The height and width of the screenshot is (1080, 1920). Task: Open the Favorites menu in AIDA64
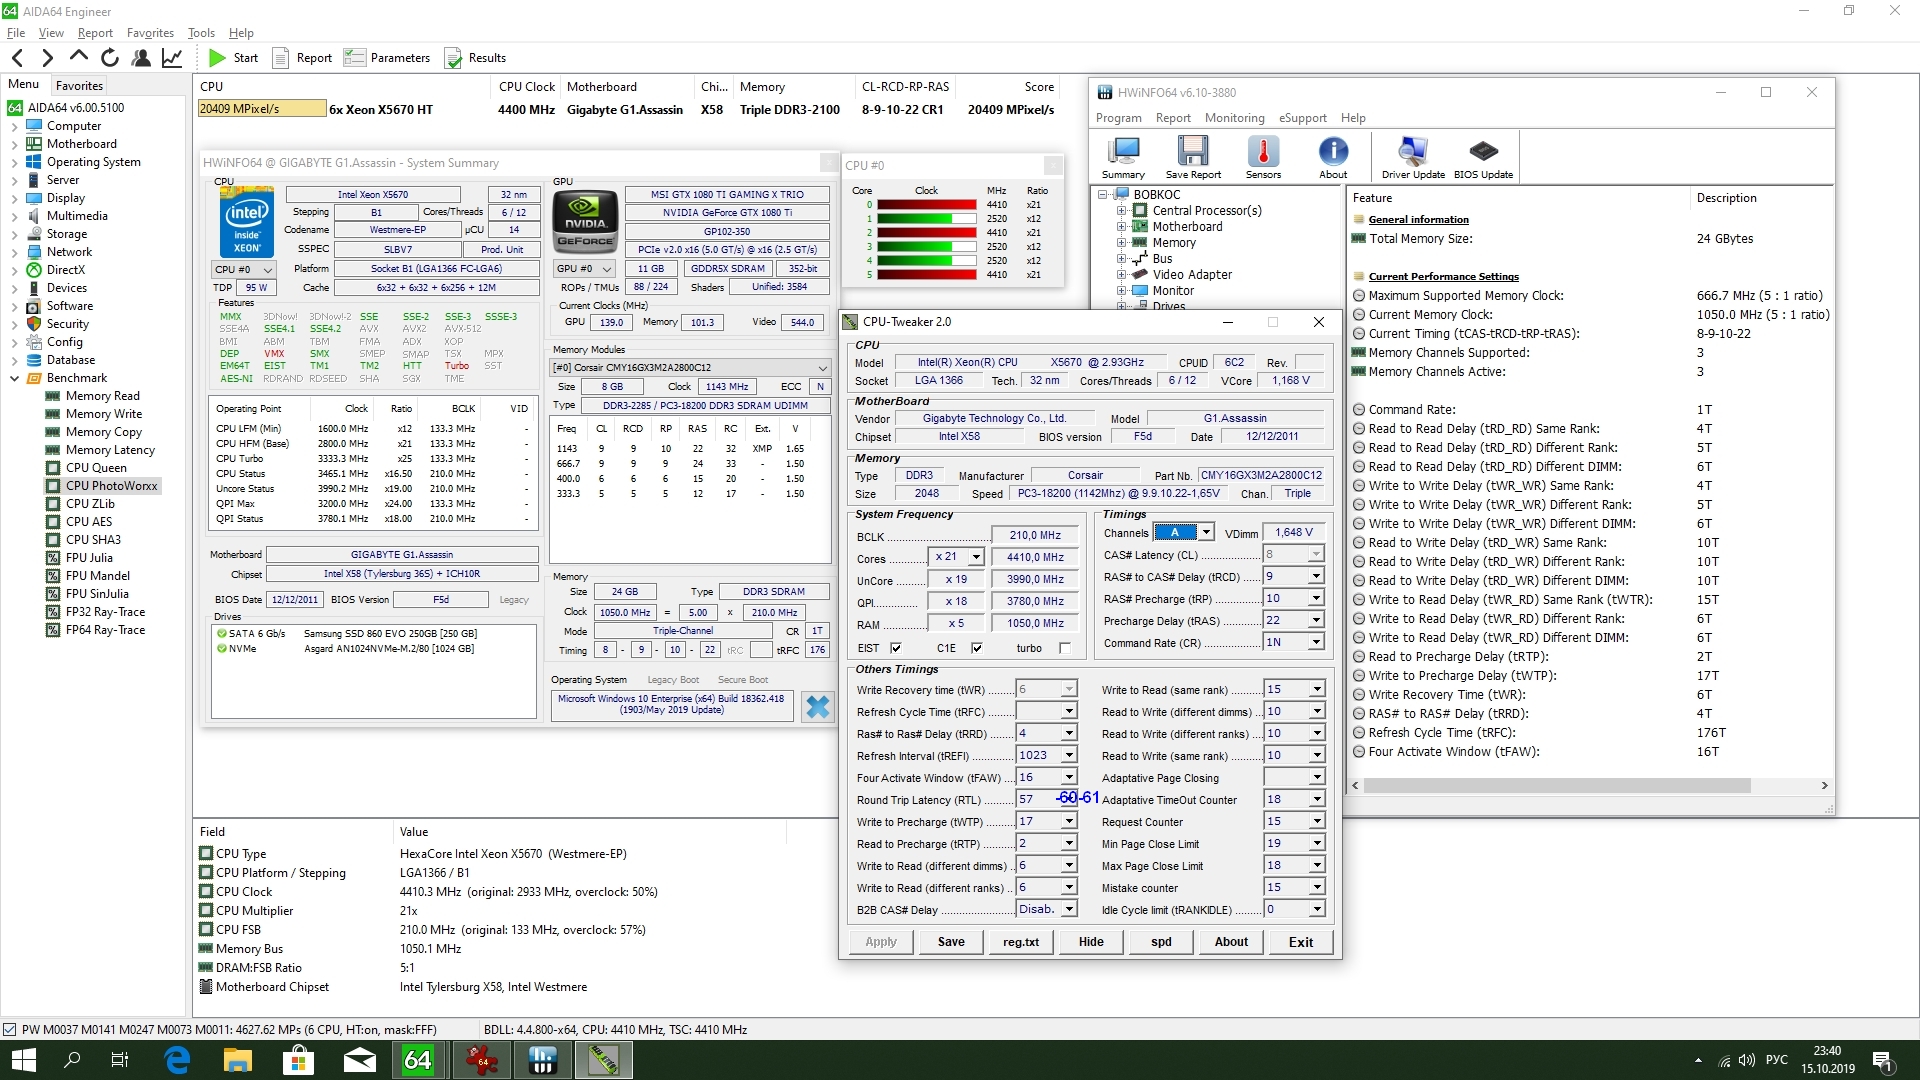point(150,33)
